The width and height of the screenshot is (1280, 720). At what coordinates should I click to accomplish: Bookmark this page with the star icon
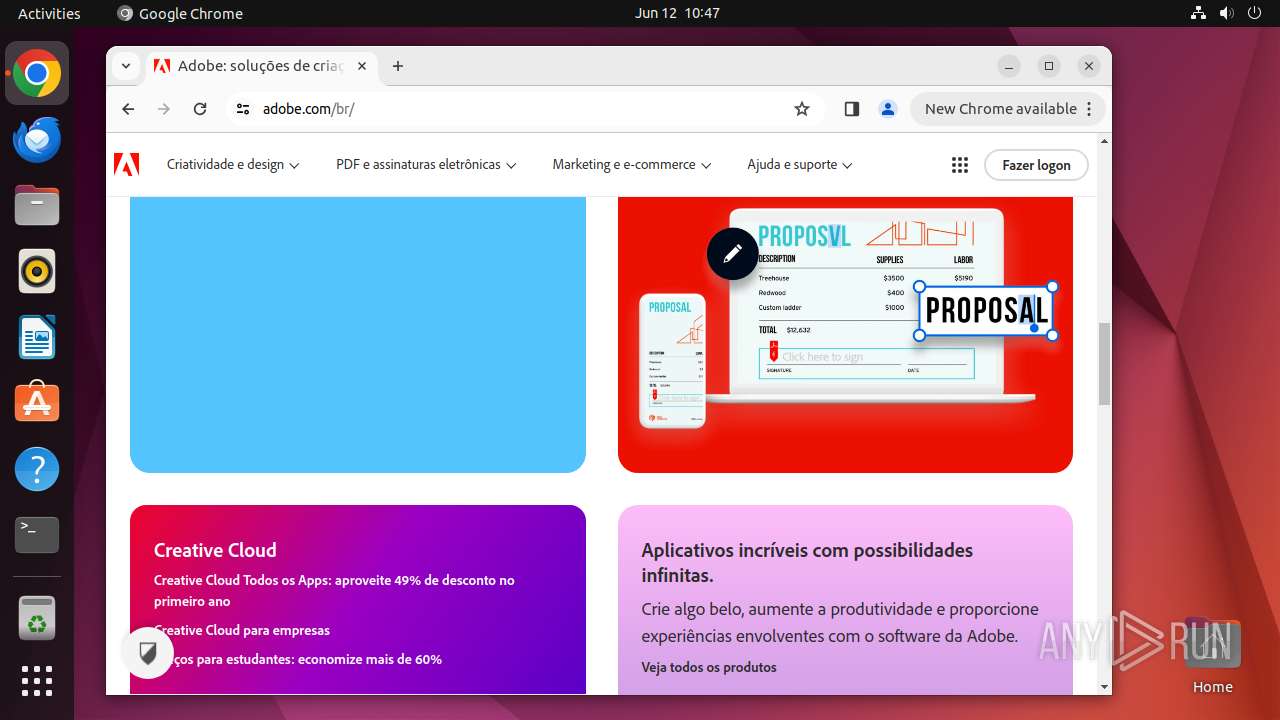click(x=802, y=109)
